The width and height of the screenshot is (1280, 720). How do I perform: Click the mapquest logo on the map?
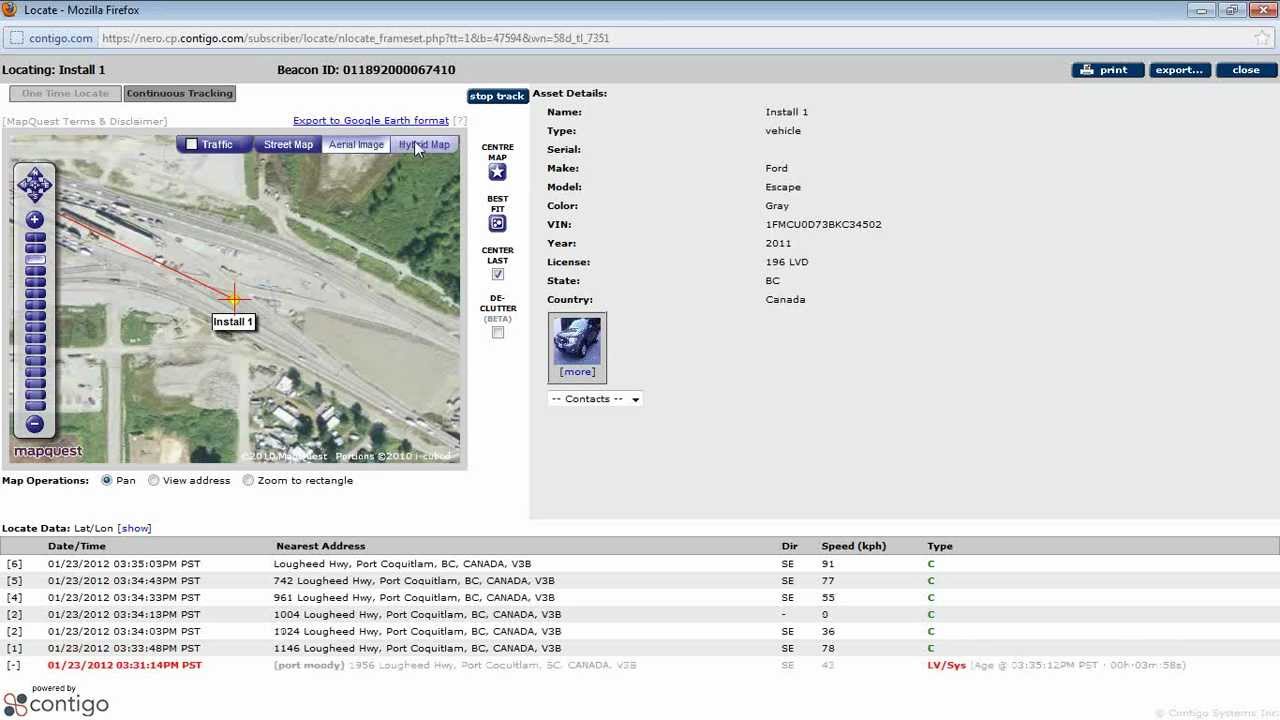[x=48, y=451]
